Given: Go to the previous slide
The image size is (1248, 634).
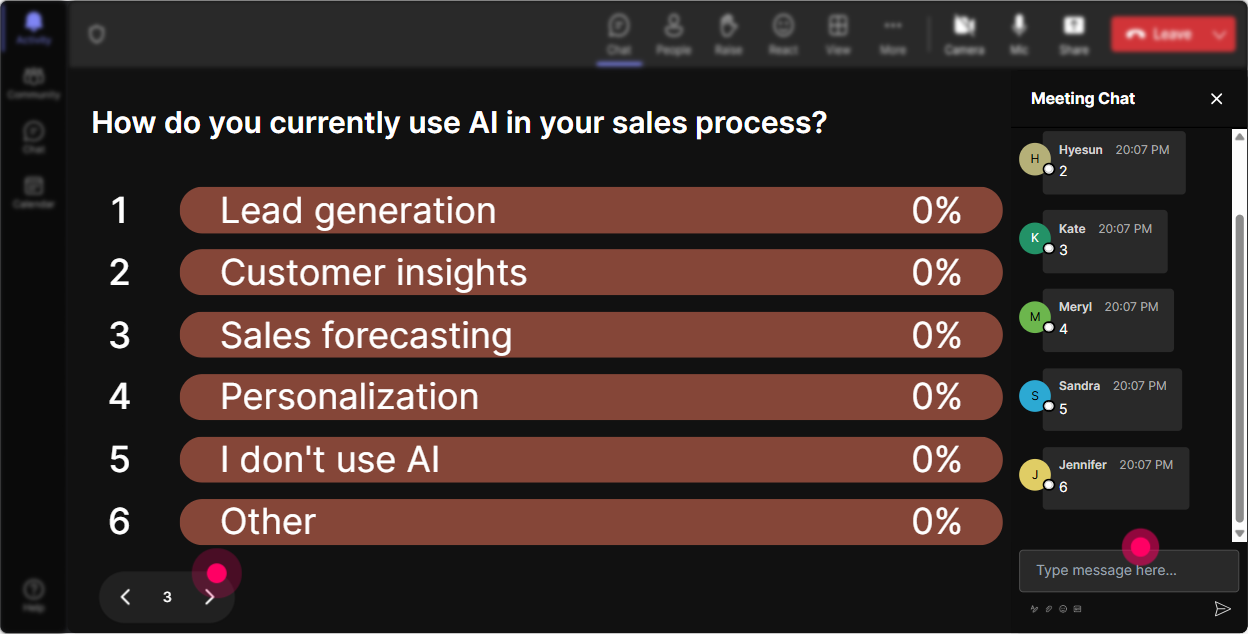Looking at the screenshot, I should click(x=126, y=597).
